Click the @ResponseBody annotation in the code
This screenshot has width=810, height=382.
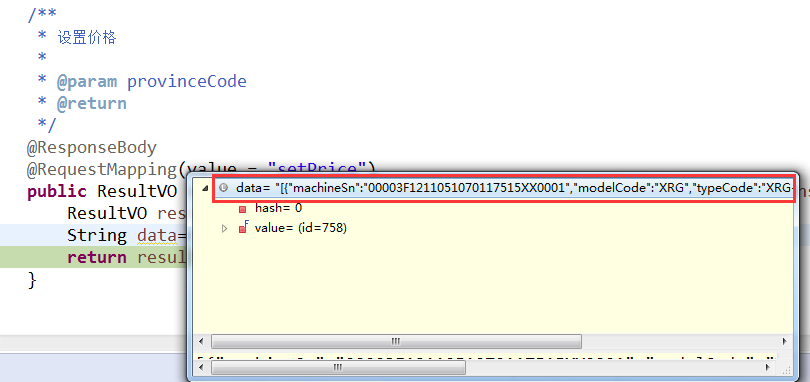coord(91,148)
